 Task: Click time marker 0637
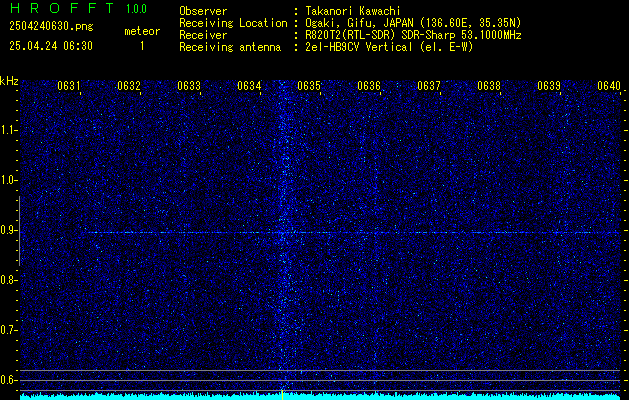tap(429, 86)
